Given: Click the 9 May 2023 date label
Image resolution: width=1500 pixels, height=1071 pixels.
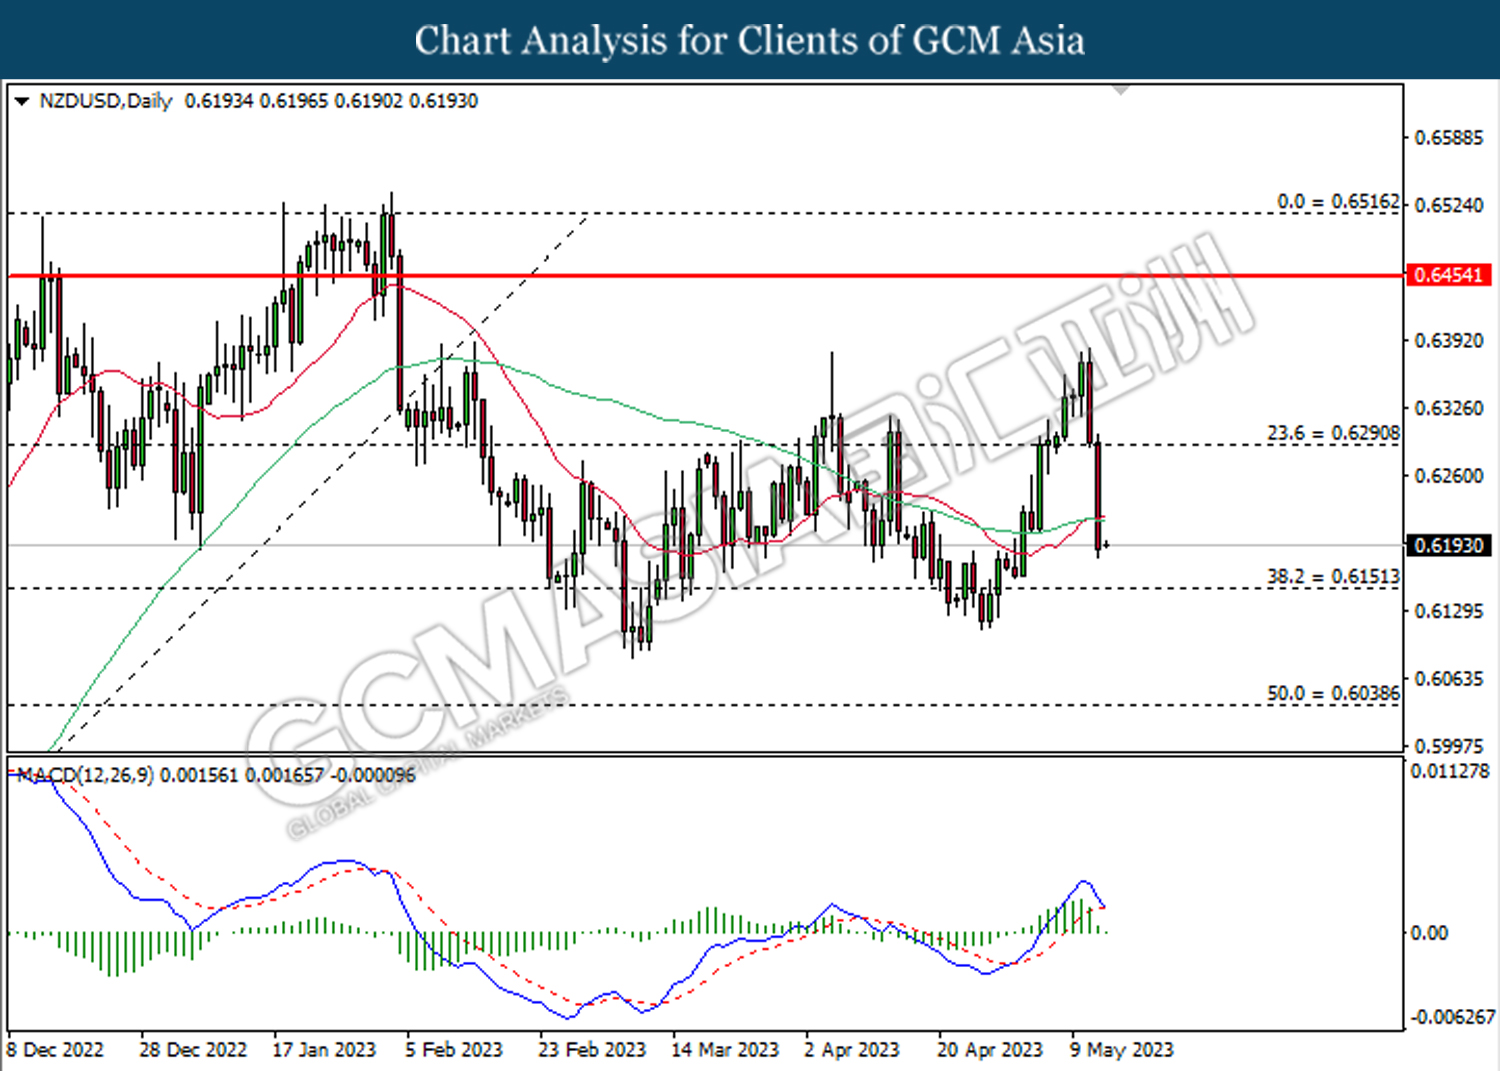Looking at the screenshot, I should 1122,1050.
